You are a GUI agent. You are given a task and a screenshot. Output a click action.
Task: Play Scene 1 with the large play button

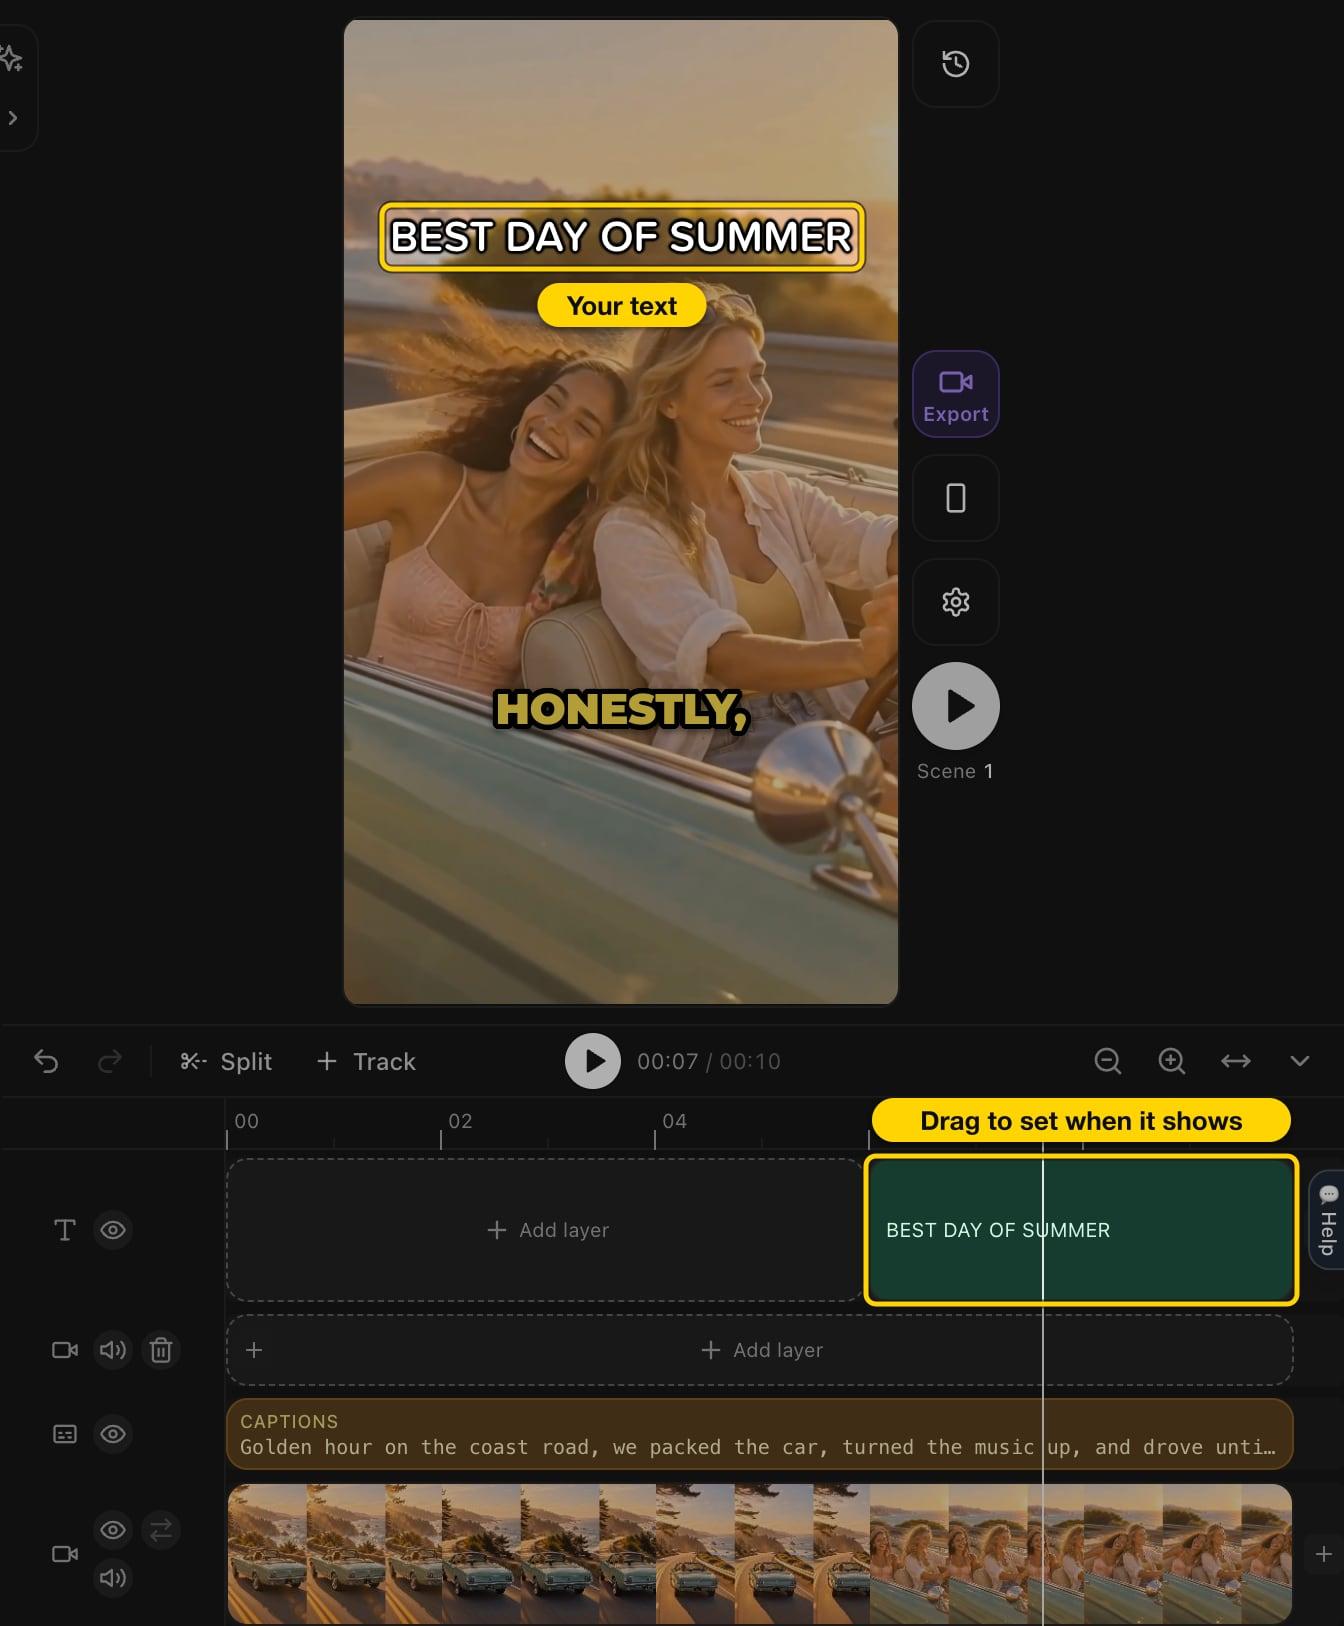tap(956, 706)
